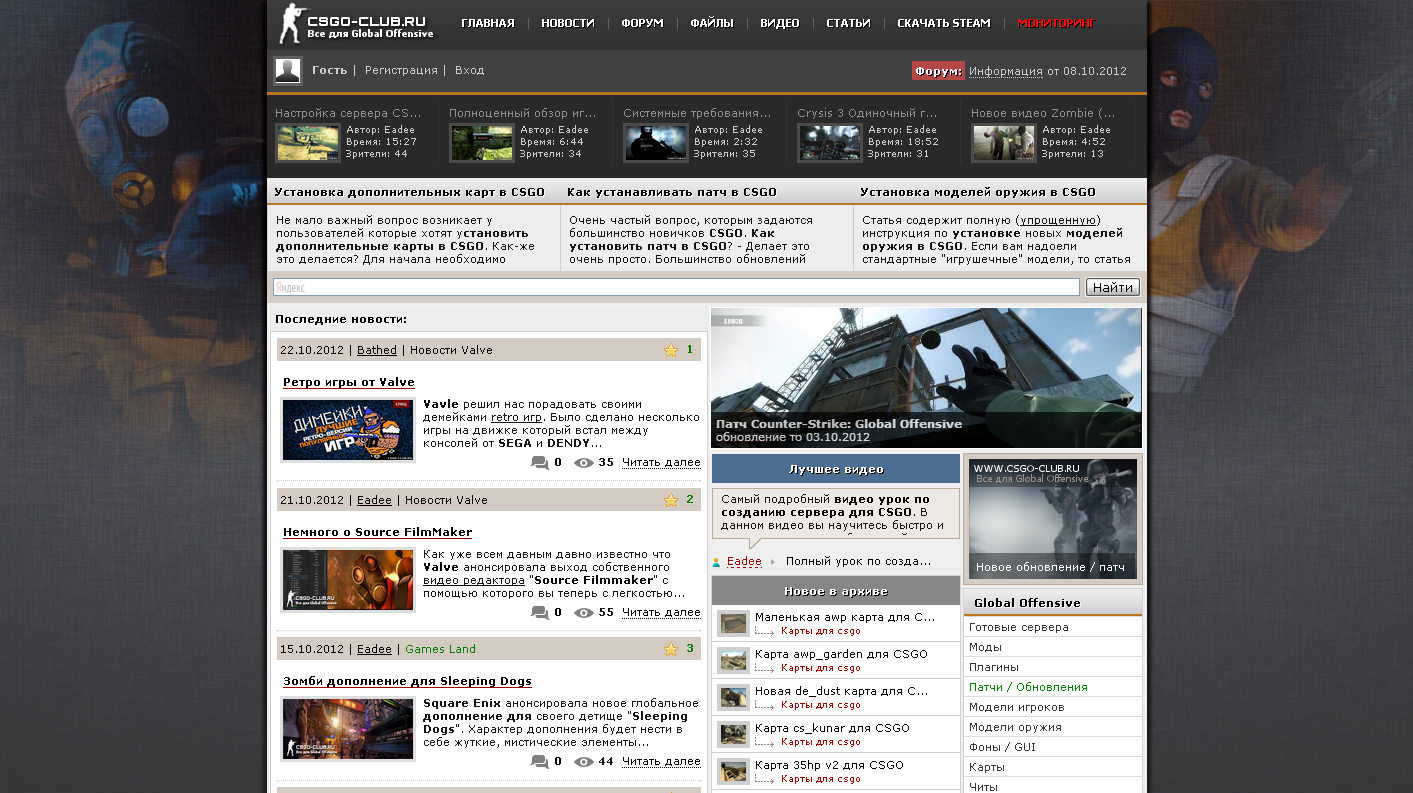Open Crysis 3 video thumbnail
Viewport: 1413px width, 793px height.
click(x=830, y=142)
